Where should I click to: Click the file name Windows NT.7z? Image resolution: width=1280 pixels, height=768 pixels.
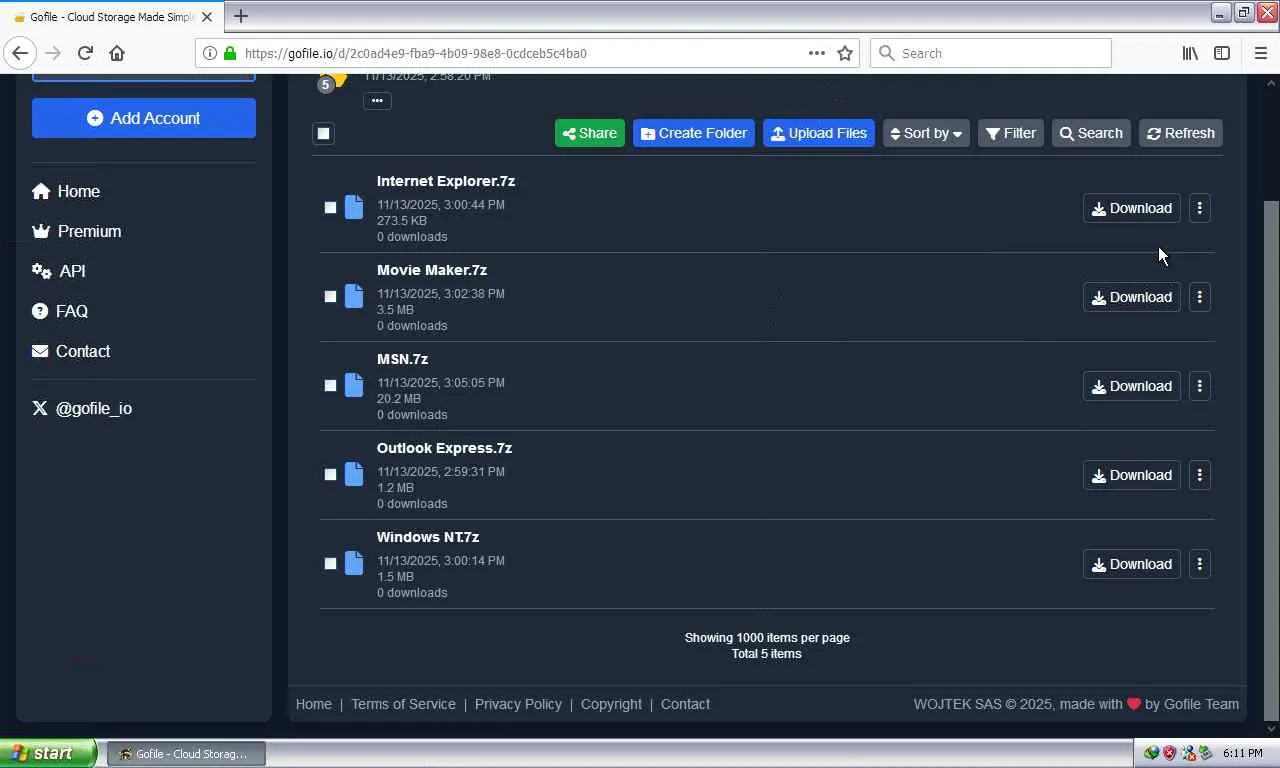[428, 537]
